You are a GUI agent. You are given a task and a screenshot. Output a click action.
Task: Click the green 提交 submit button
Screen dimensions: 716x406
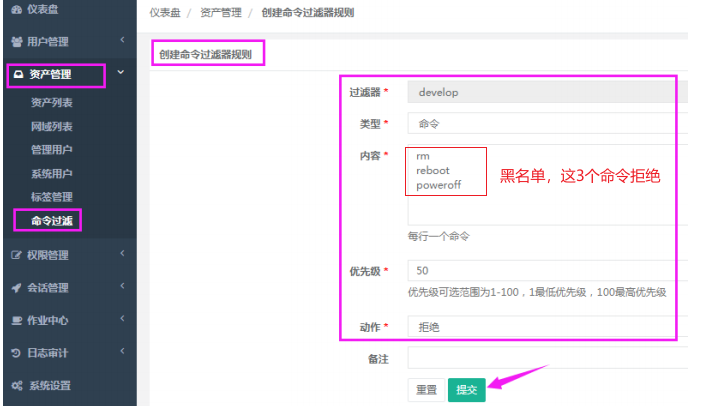(x=467, y=390)
